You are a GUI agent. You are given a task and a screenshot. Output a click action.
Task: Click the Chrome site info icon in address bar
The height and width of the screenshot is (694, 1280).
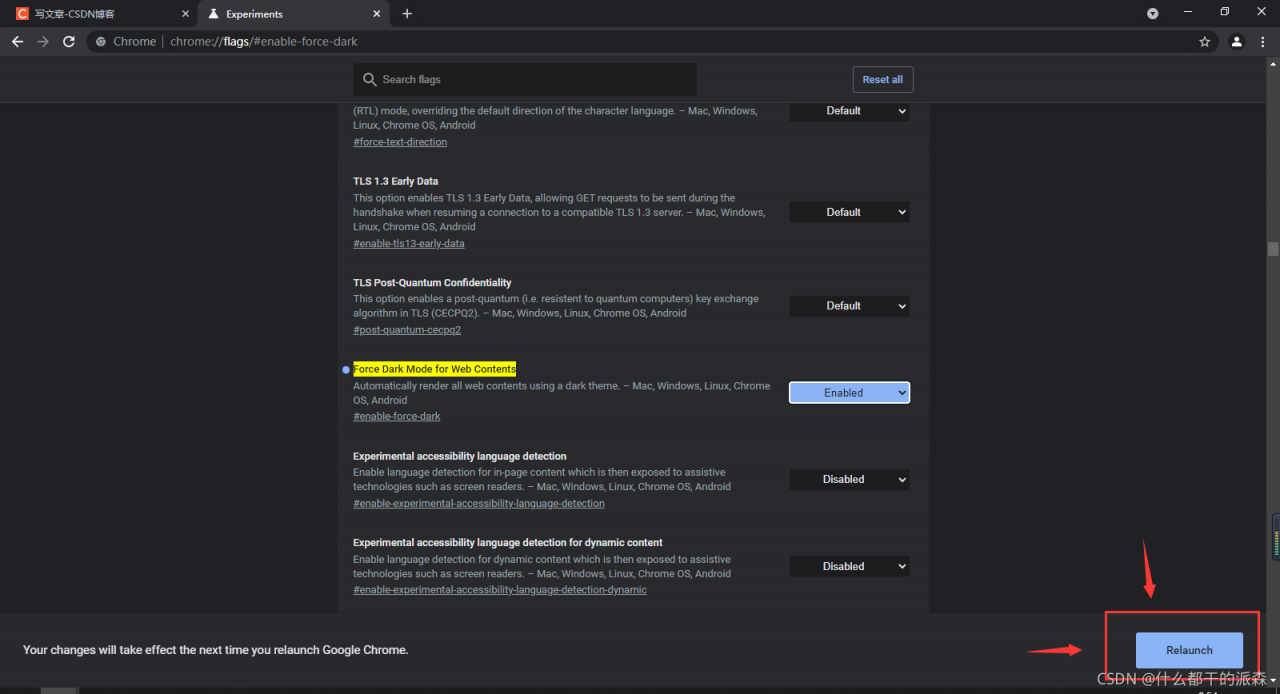pyautogui.click(x=101, y=42)
